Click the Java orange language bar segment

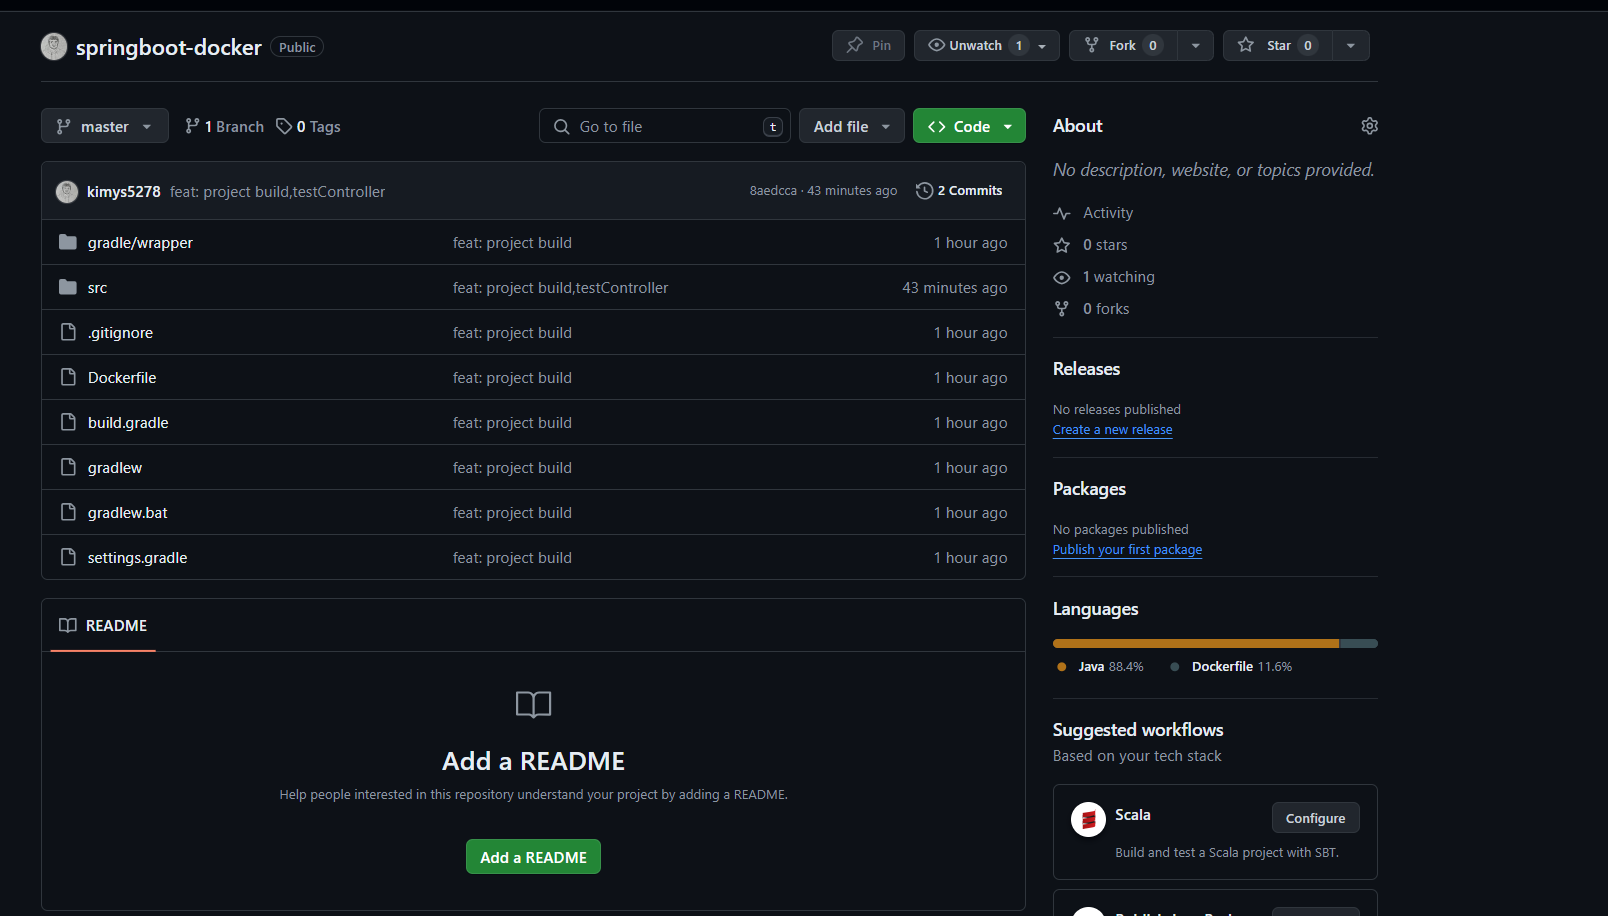pos(1196,643)
